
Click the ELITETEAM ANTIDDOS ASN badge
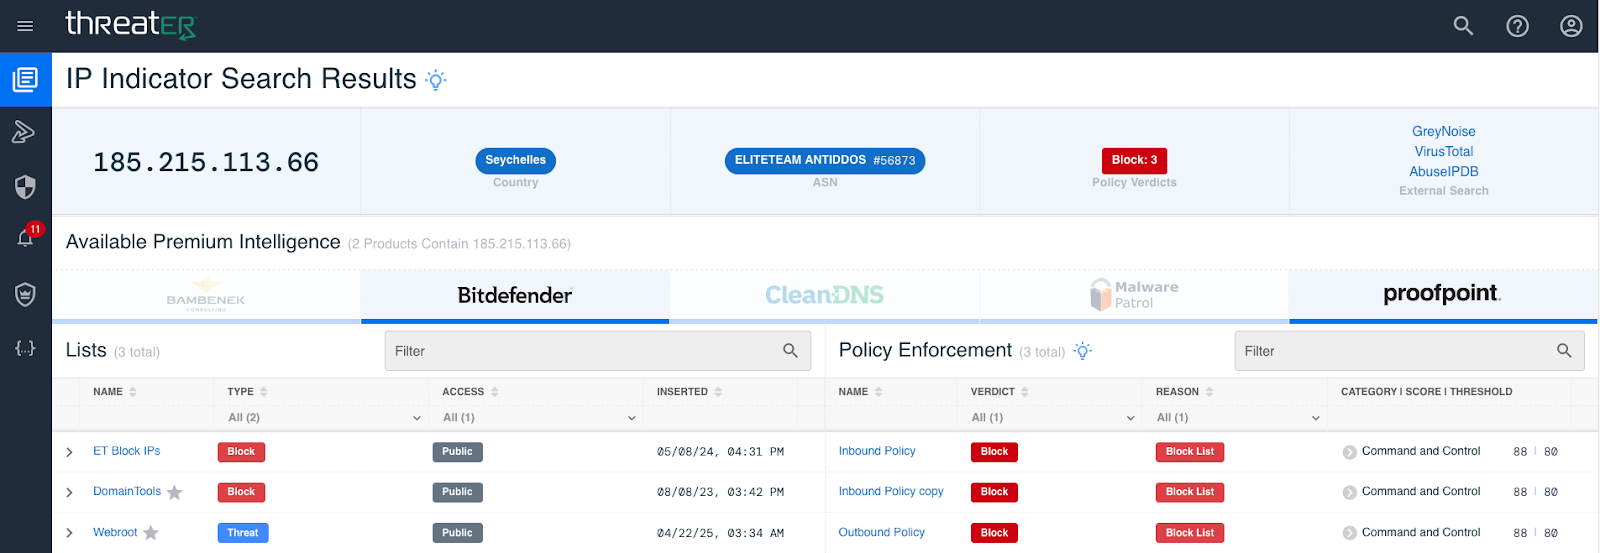[x=824, y=160]
